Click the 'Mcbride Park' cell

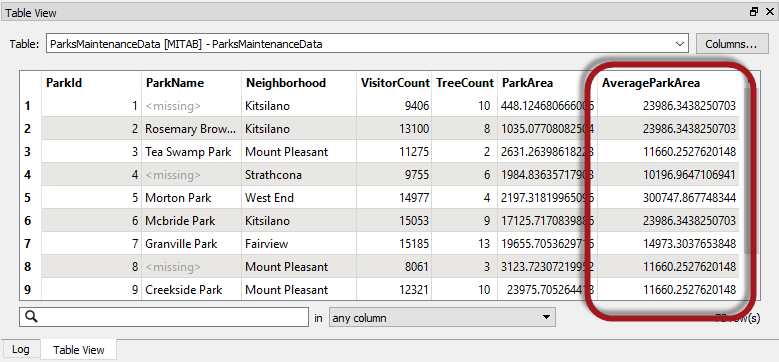(x=191, y=220)
